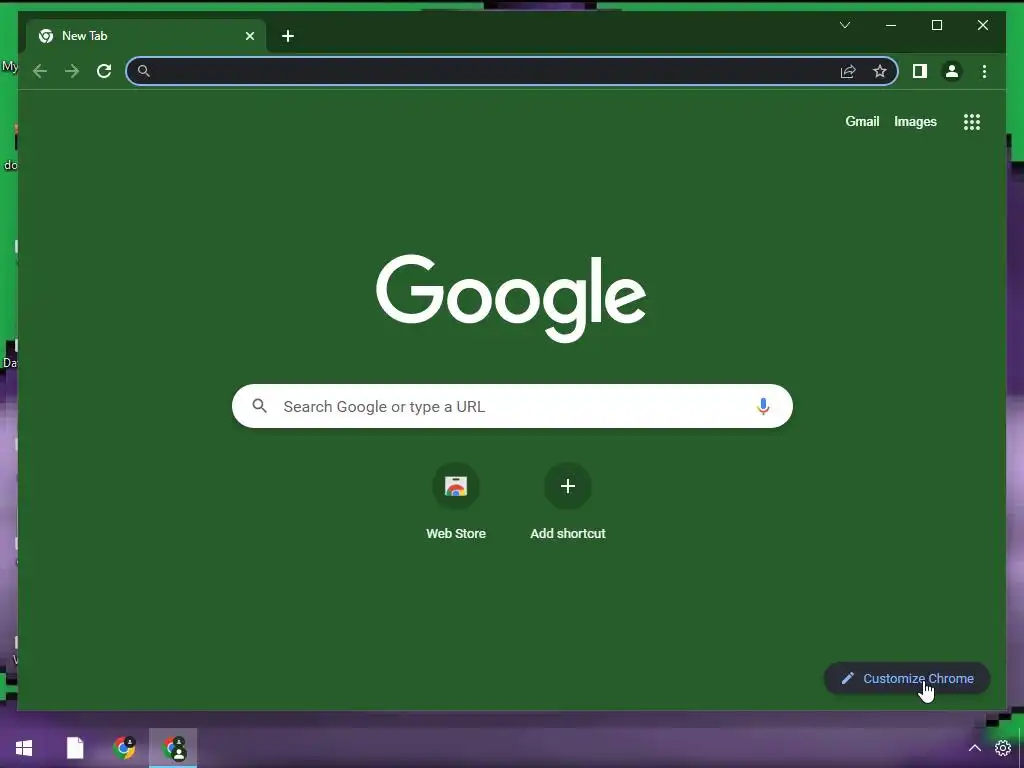Open the Windows Start menu
This screenshot has height=768, width=1024.
24,748
